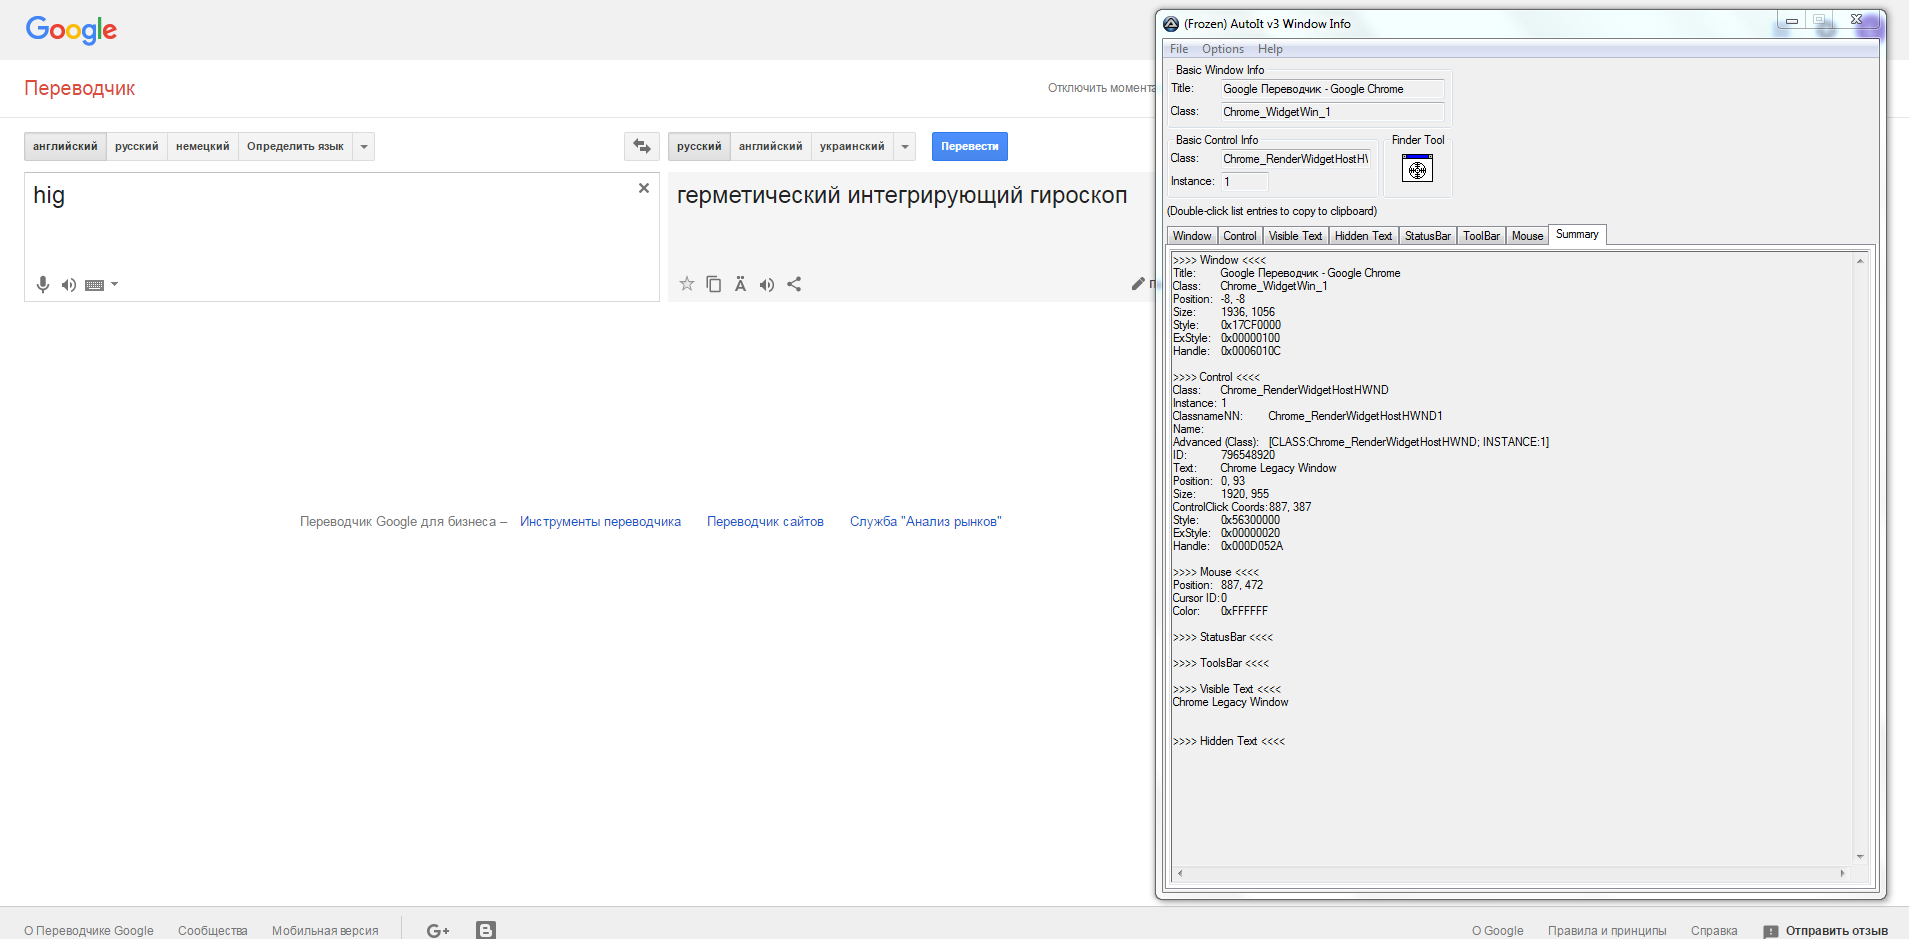1909x939 pixels.
Task: Clear the source text with X
Action: tap(644, 188)
